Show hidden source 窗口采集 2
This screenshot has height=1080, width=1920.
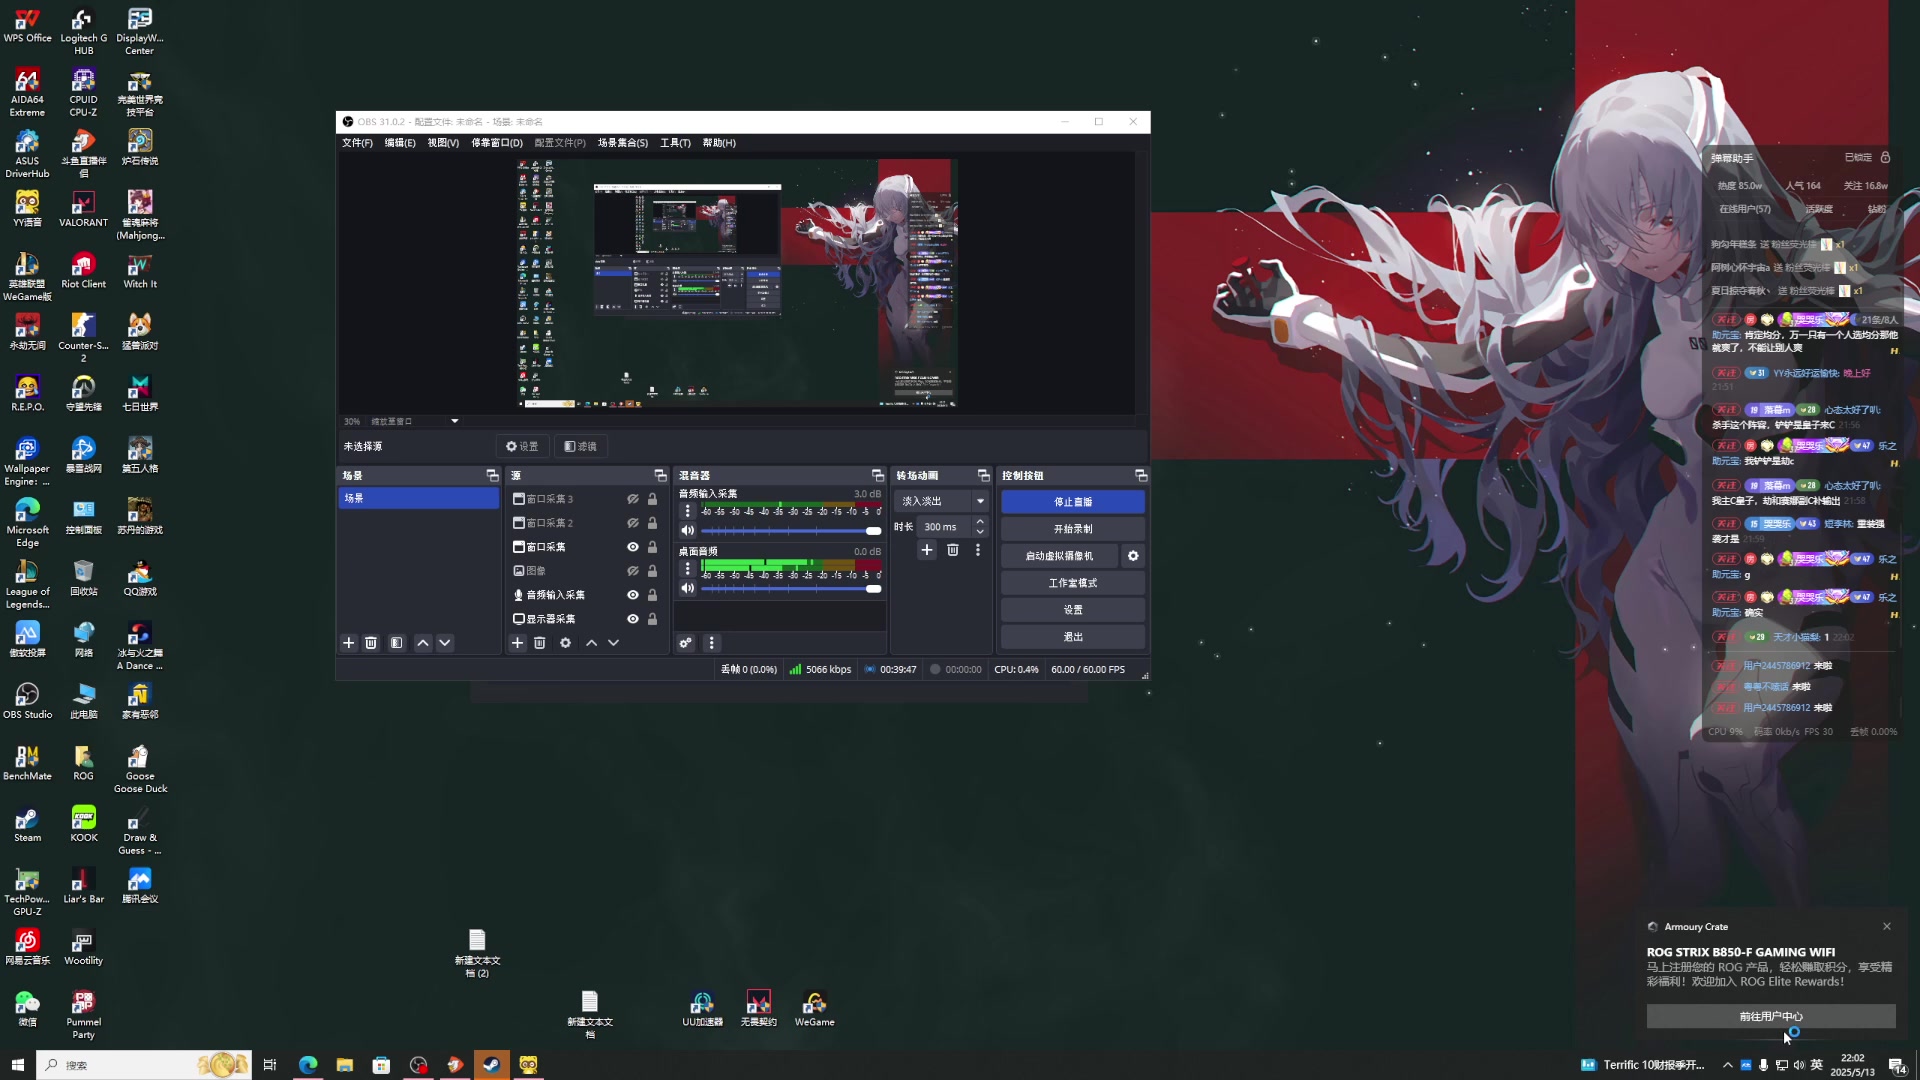633,523
